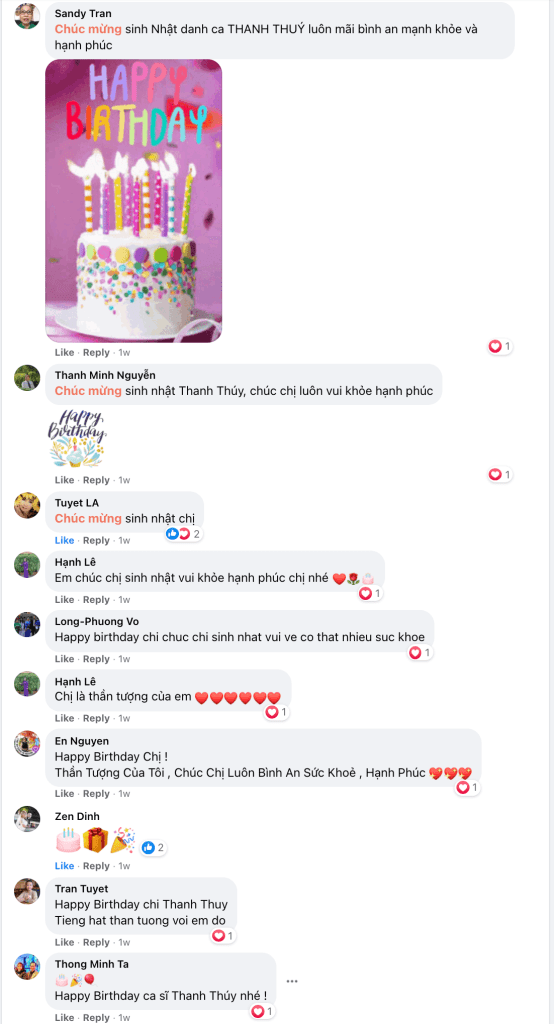Open Sandy Tran's profile avatar

pos(27,16)
